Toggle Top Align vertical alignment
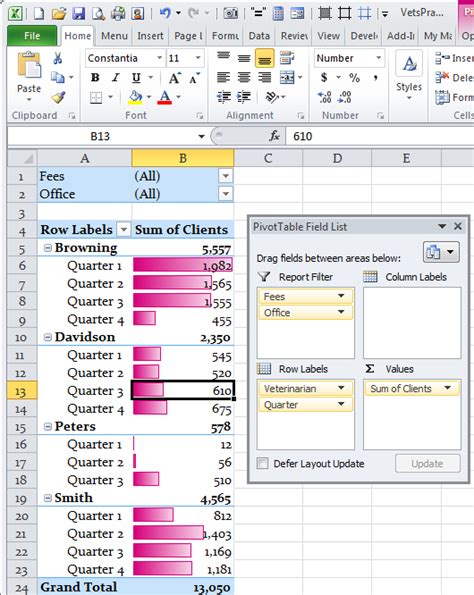Viewport: 474px width, 595px height. click(224, 57)
